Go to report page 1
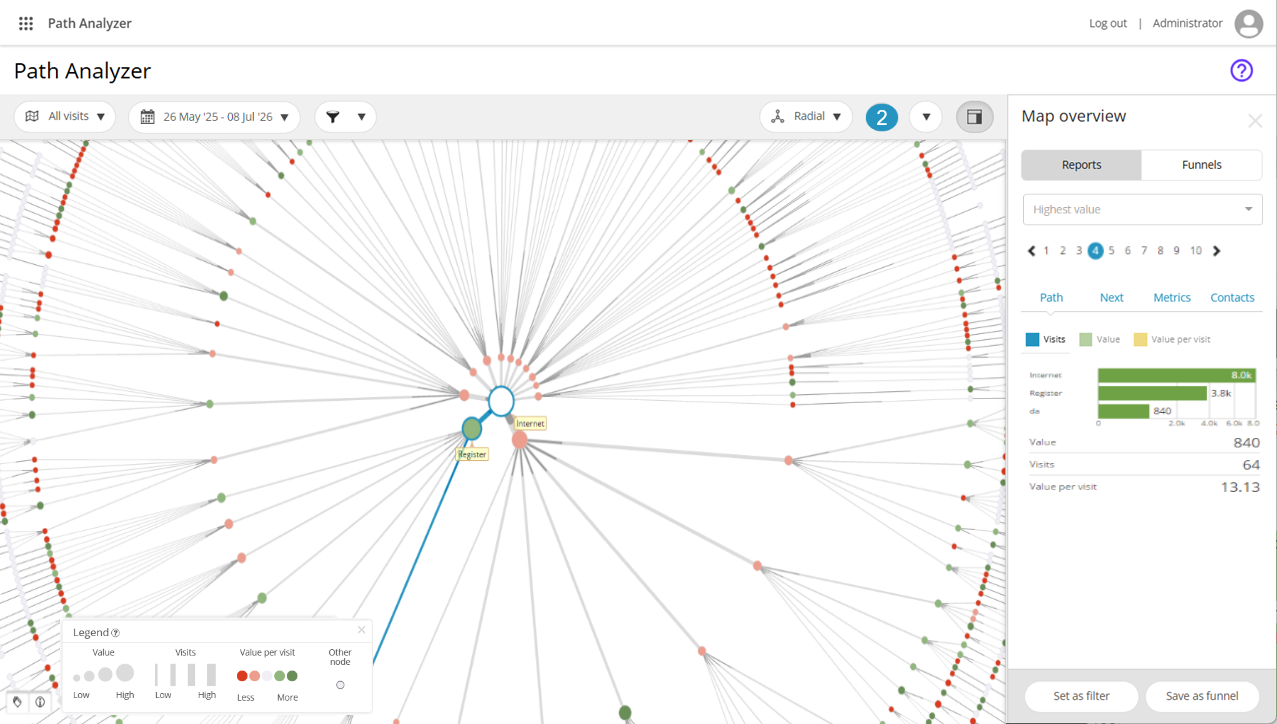The width and height of the screenshot is (1277, 724). tap(1047, 251)
